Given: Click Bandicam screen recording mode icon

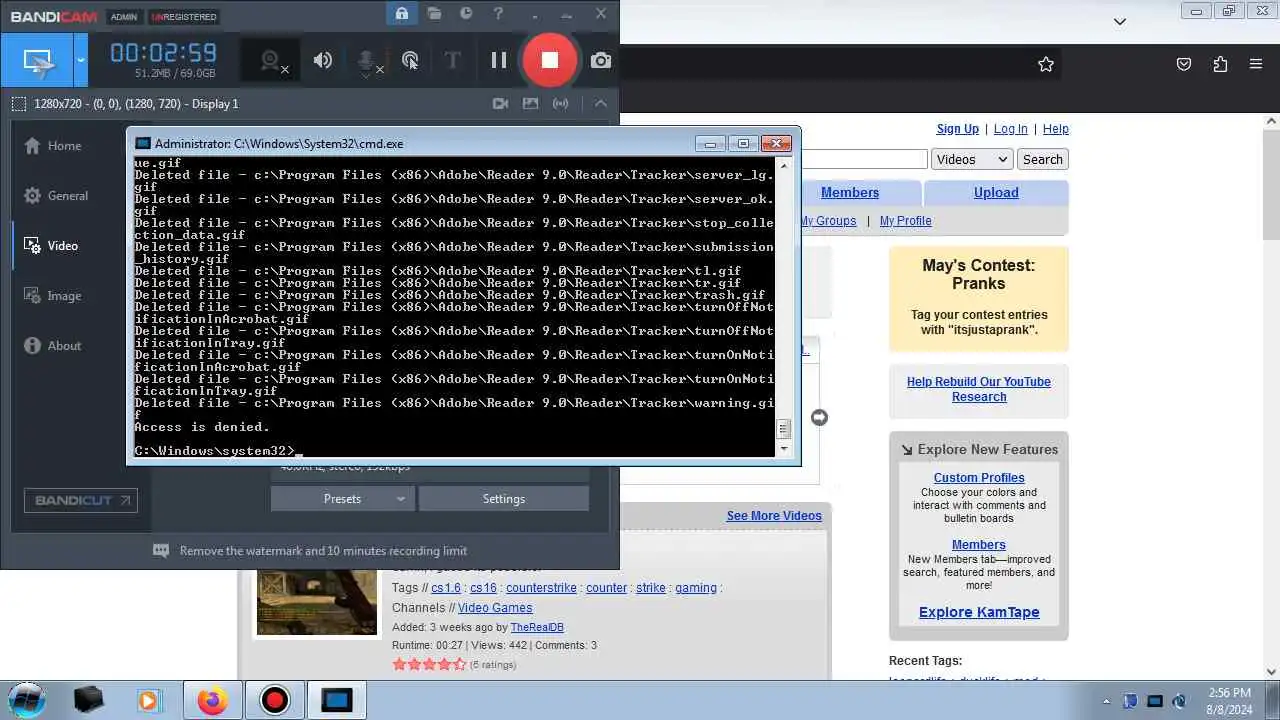Looking at the screenshot, I should point(37,61).
